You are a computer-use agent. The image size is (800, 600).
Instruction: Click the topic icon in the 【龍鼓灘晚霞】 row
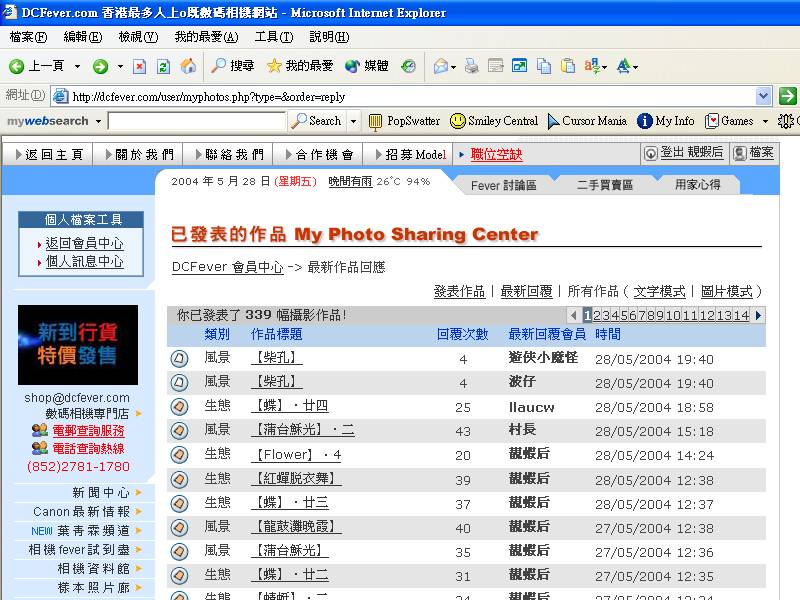[x=179, y=527]
